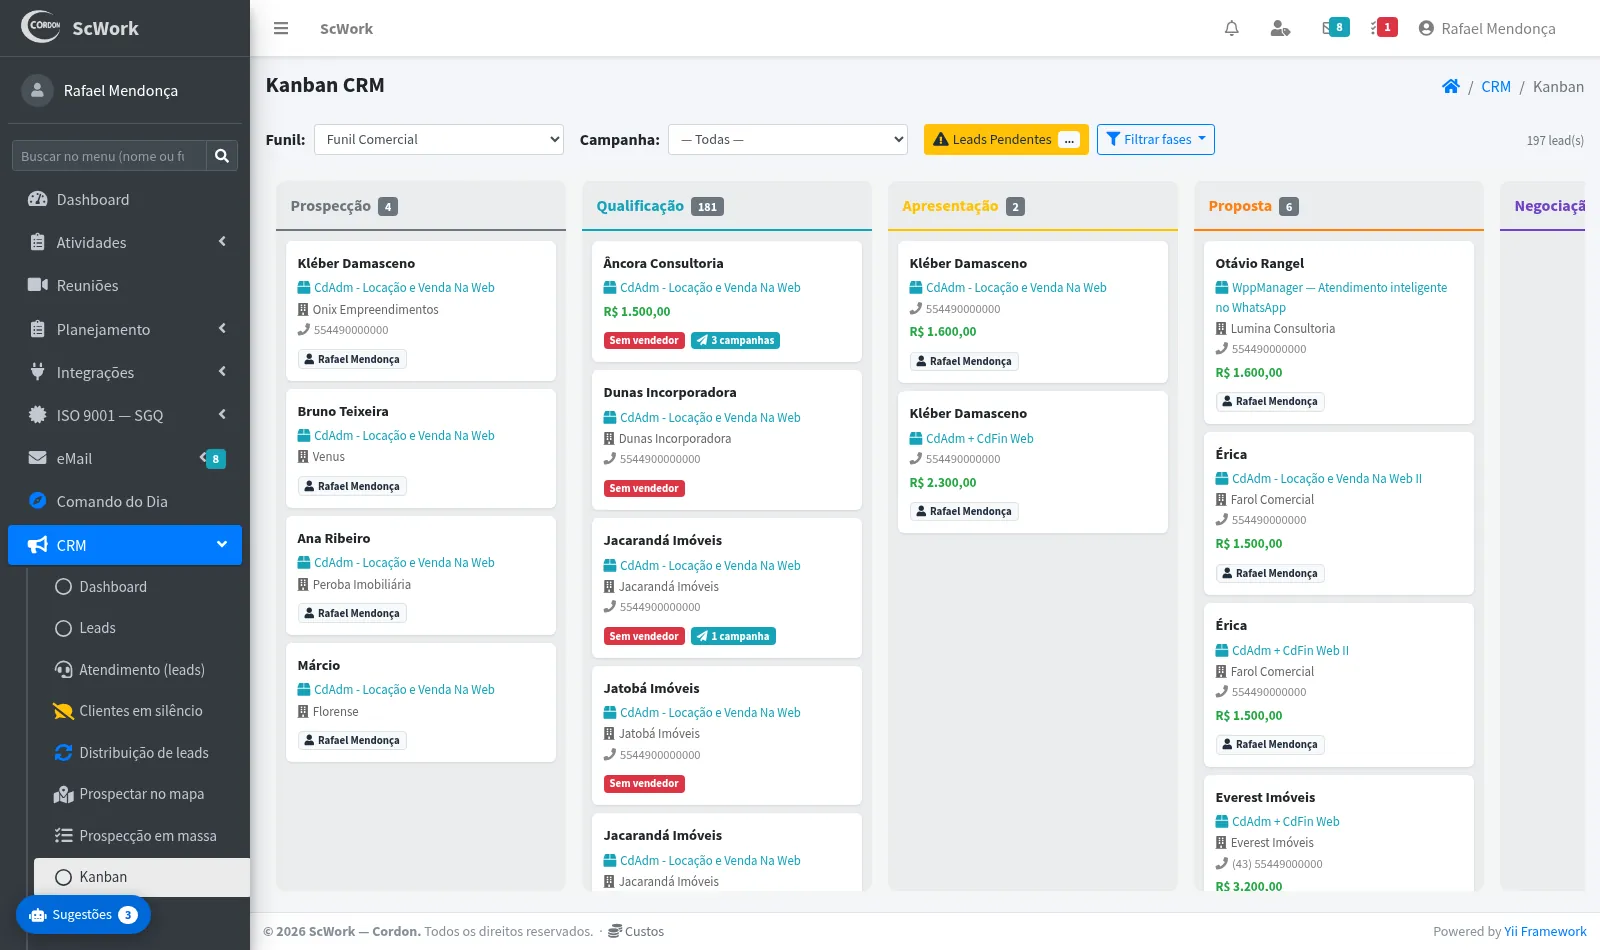1600x950 pixels.
Task: Open tasks icon with red badge 1
Action: [x=1384, y=28]
